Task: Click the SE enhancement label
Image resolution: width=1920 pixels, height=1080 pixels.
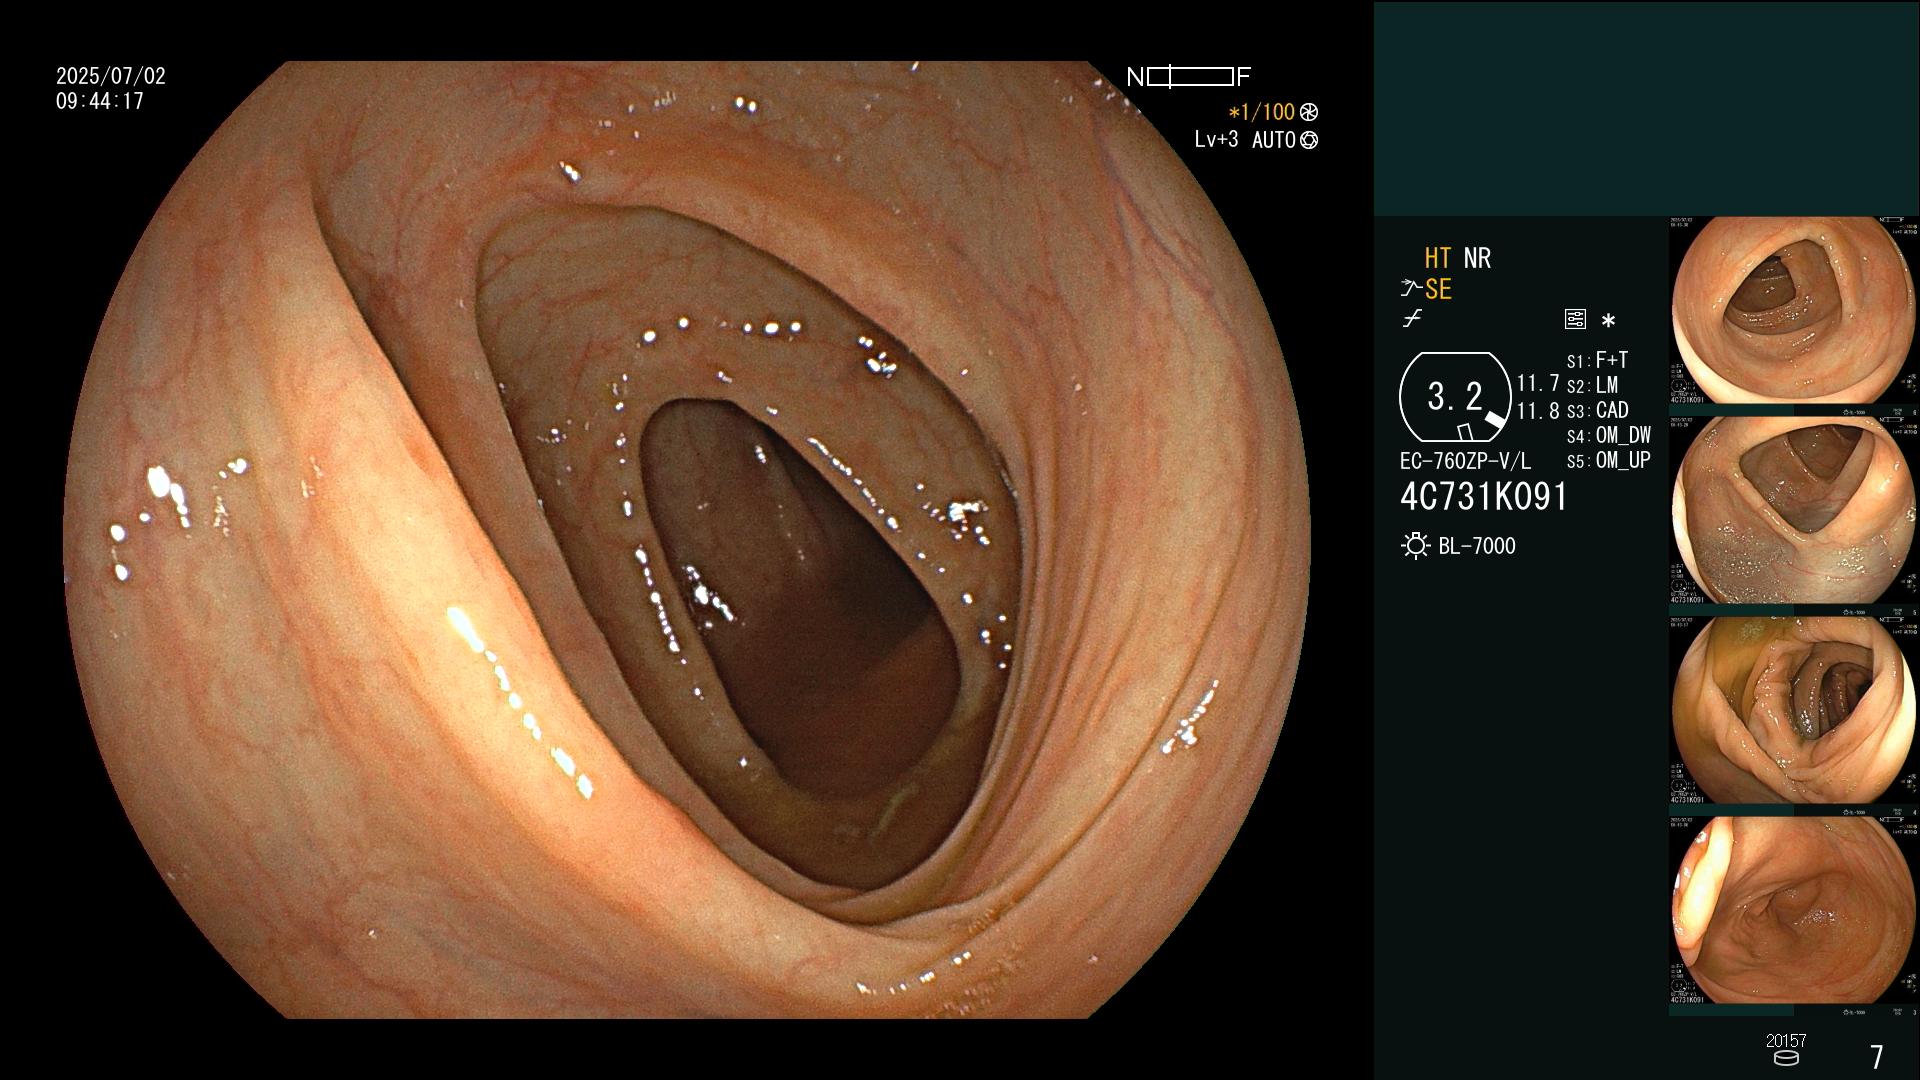Action: click(1438, 289)
